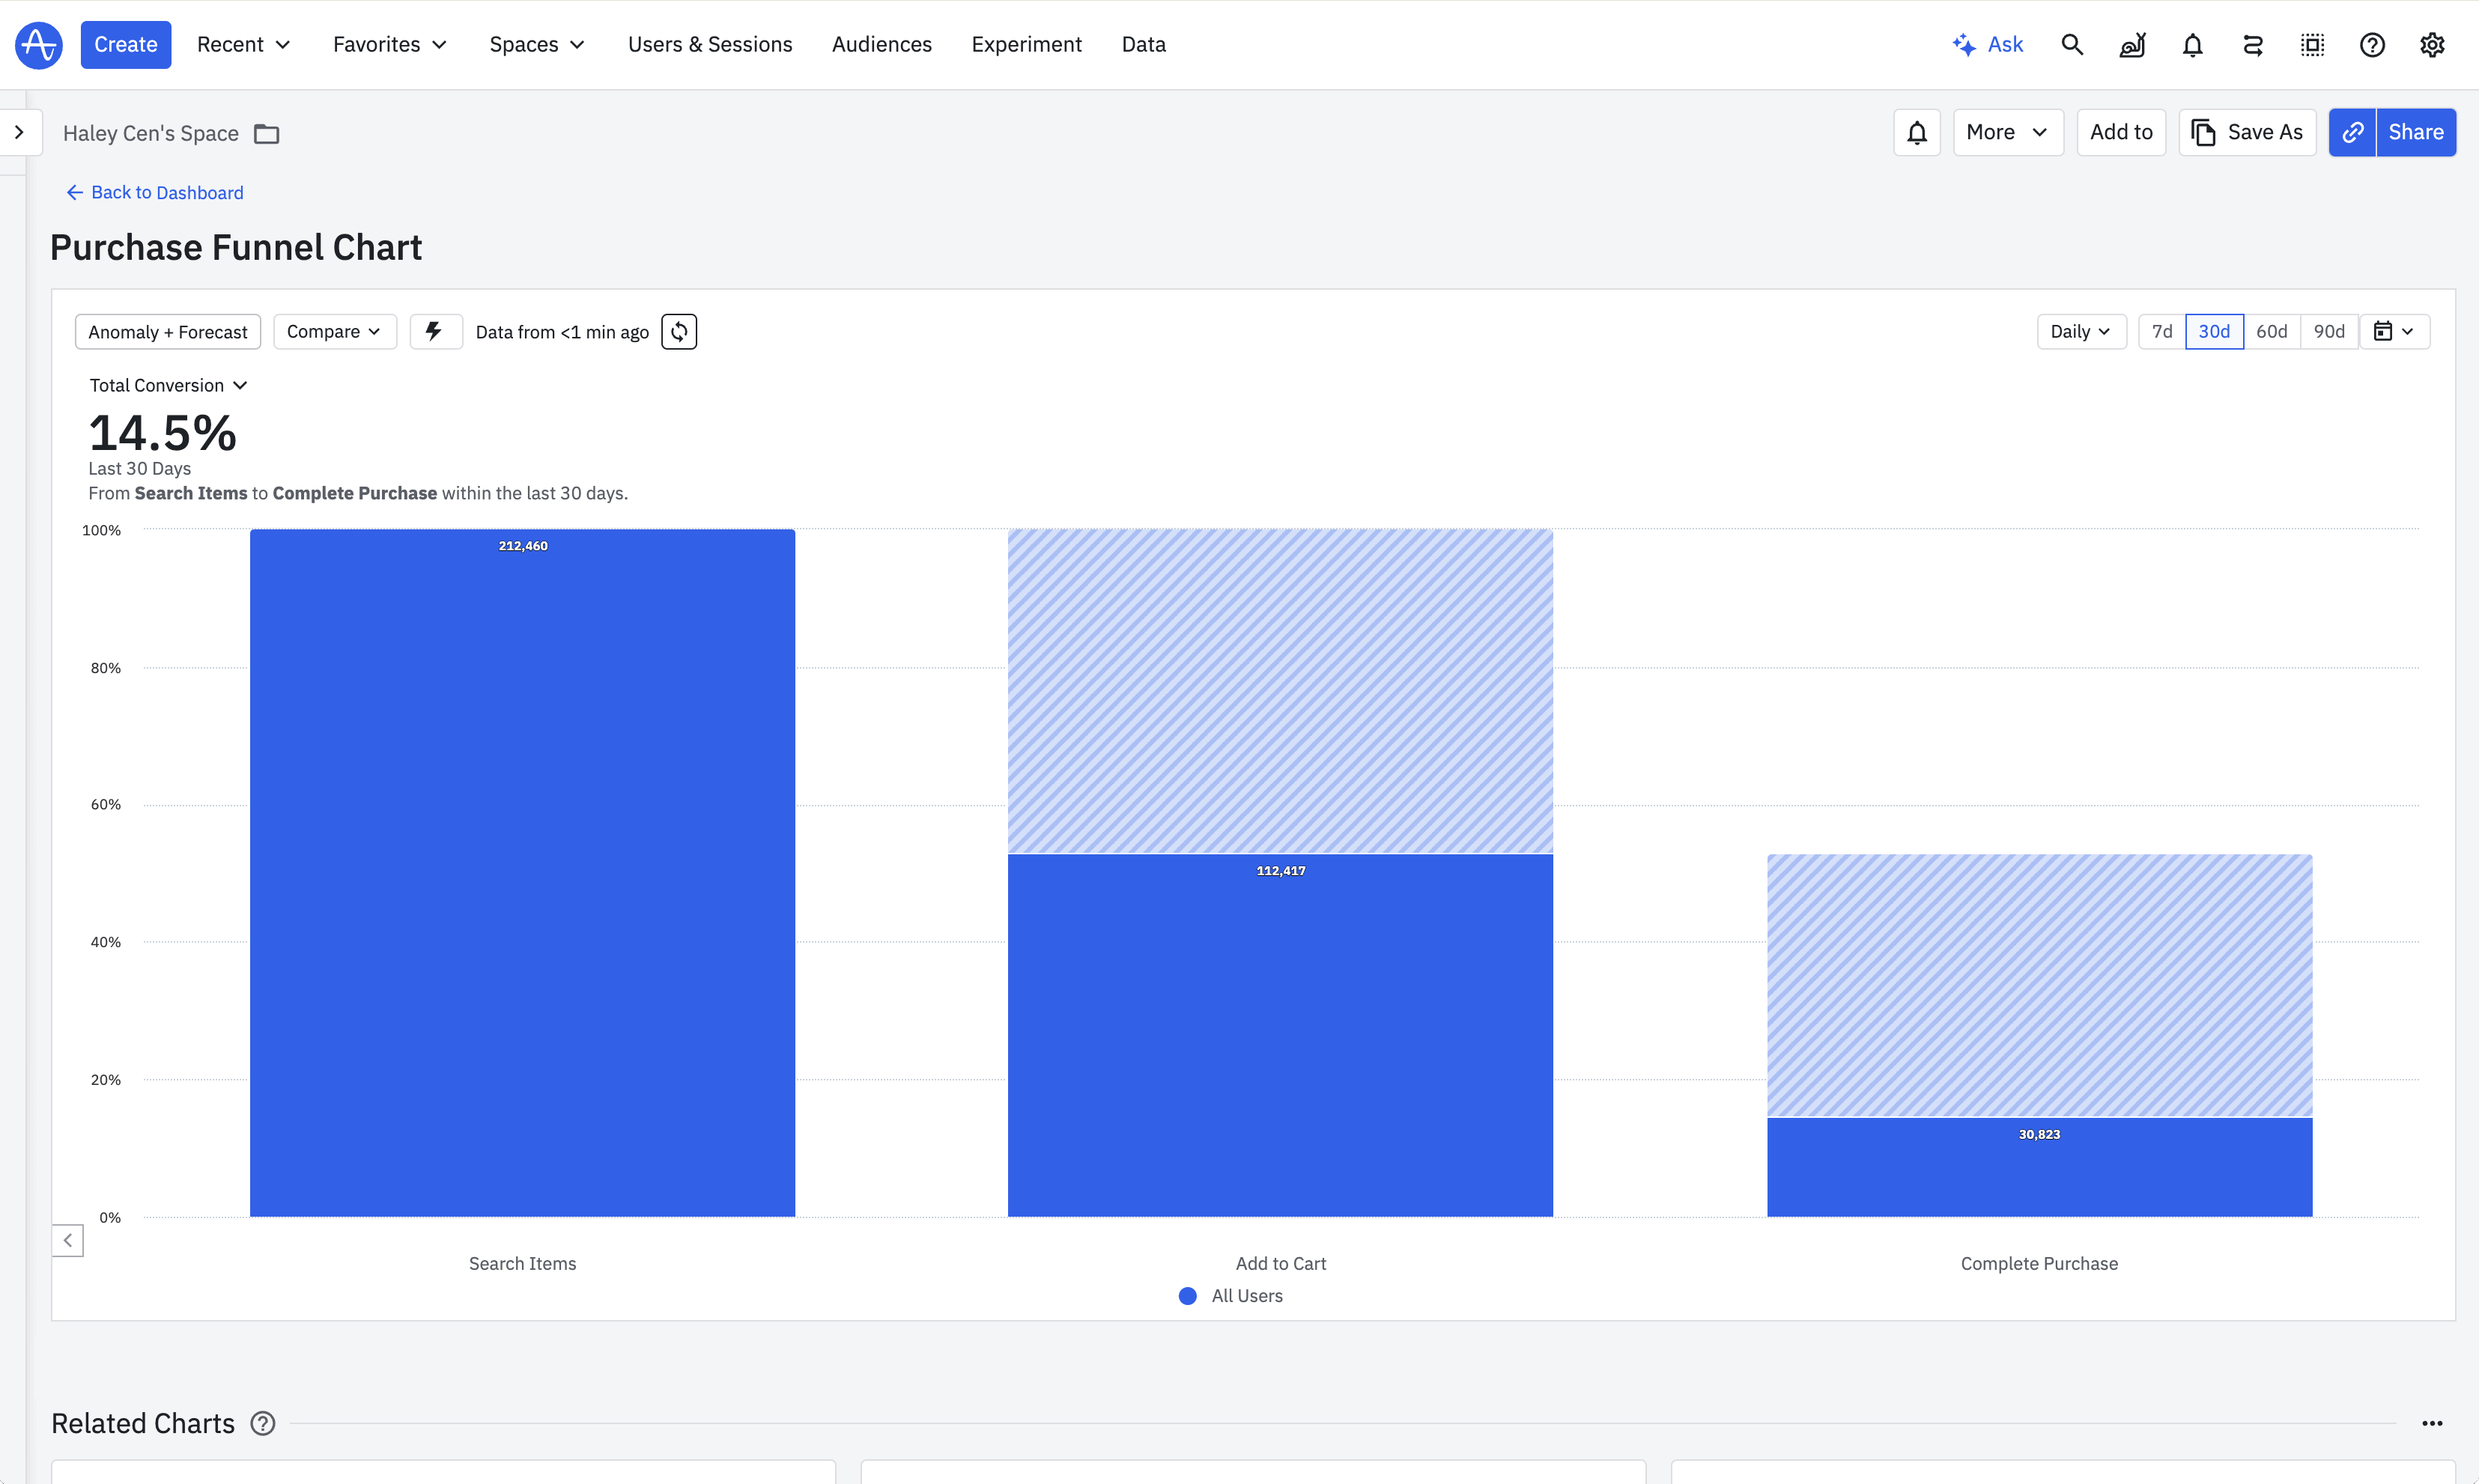Select the 7d date range
2479x1484 pixels.
[2162, 332]
